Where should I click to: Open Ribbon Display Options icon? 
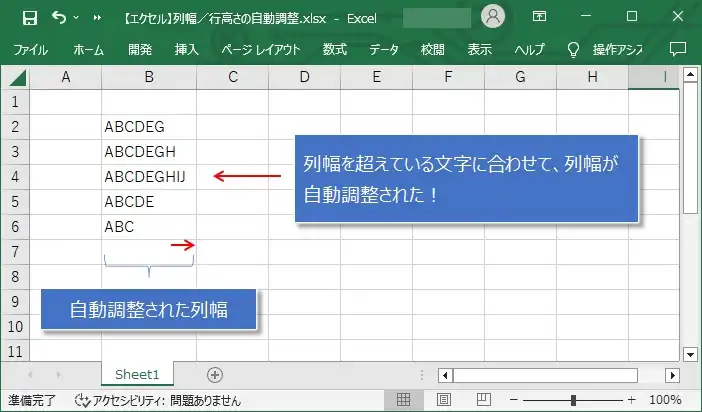[x=539, y=17]
